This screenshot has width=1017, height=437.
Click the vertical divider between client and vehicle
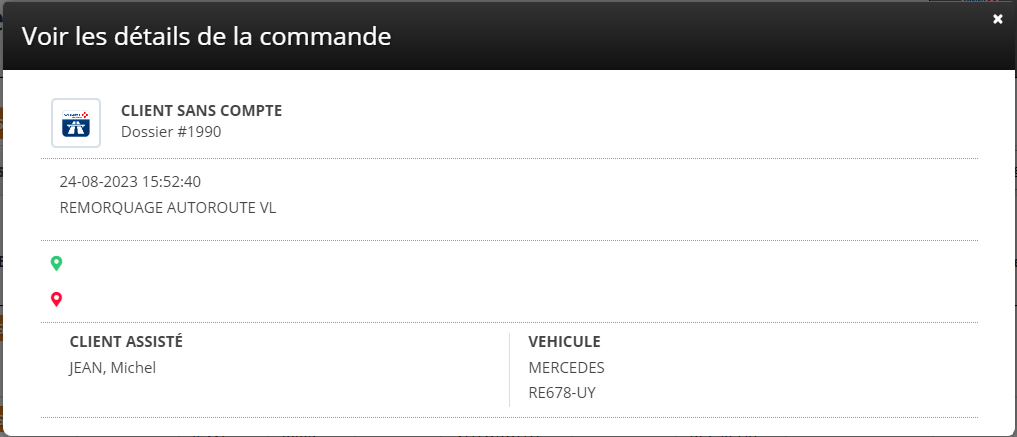(x=510, y=369)
